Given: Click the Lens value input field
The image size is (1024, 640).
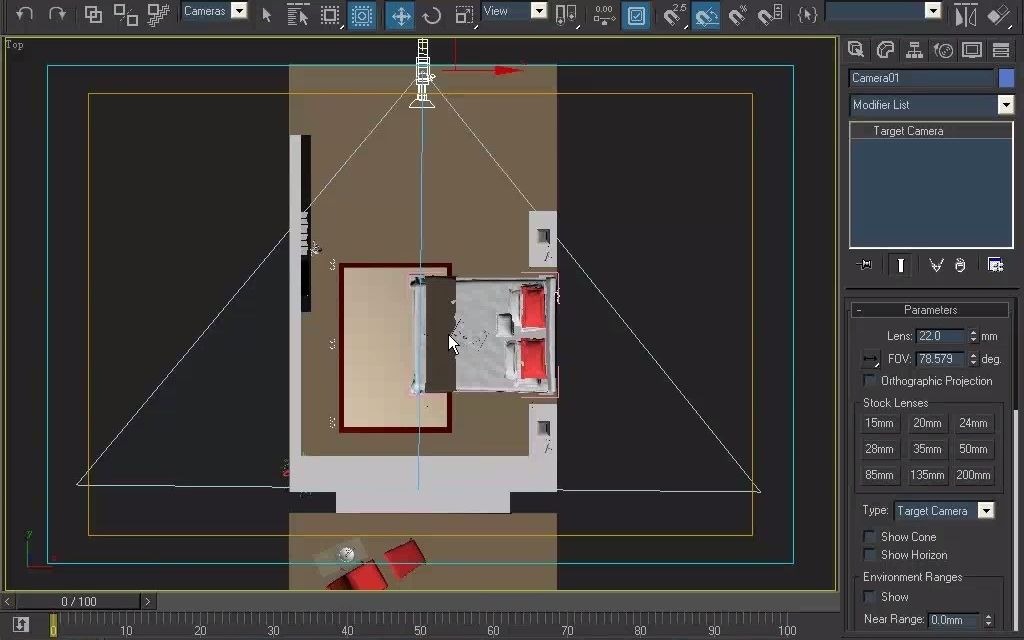Looking at the screenshot, I should pyautogui.click(x=940, y=335).
